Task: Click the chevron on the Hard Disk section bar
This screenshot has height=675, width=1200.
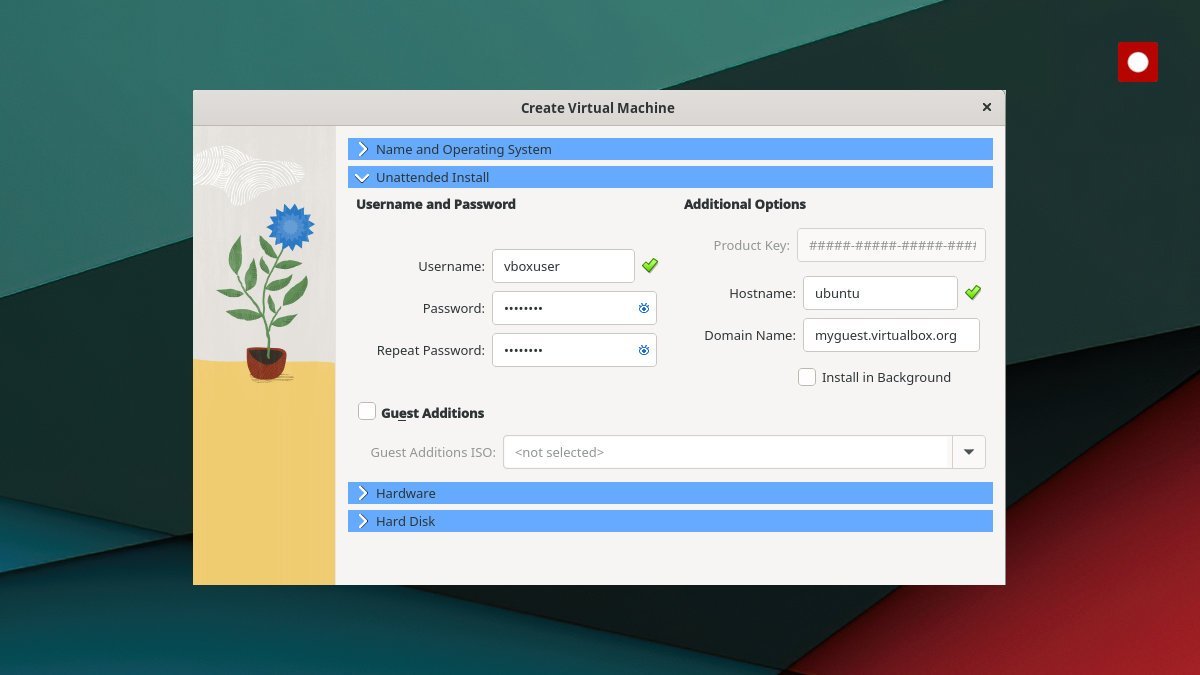Action: tap(362, 520)
